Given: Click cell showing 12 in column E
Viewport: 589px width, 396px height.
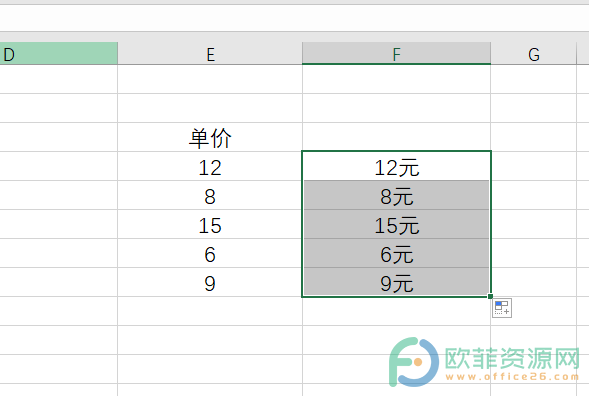Looking at the screenshot, I should click(210, 166).
